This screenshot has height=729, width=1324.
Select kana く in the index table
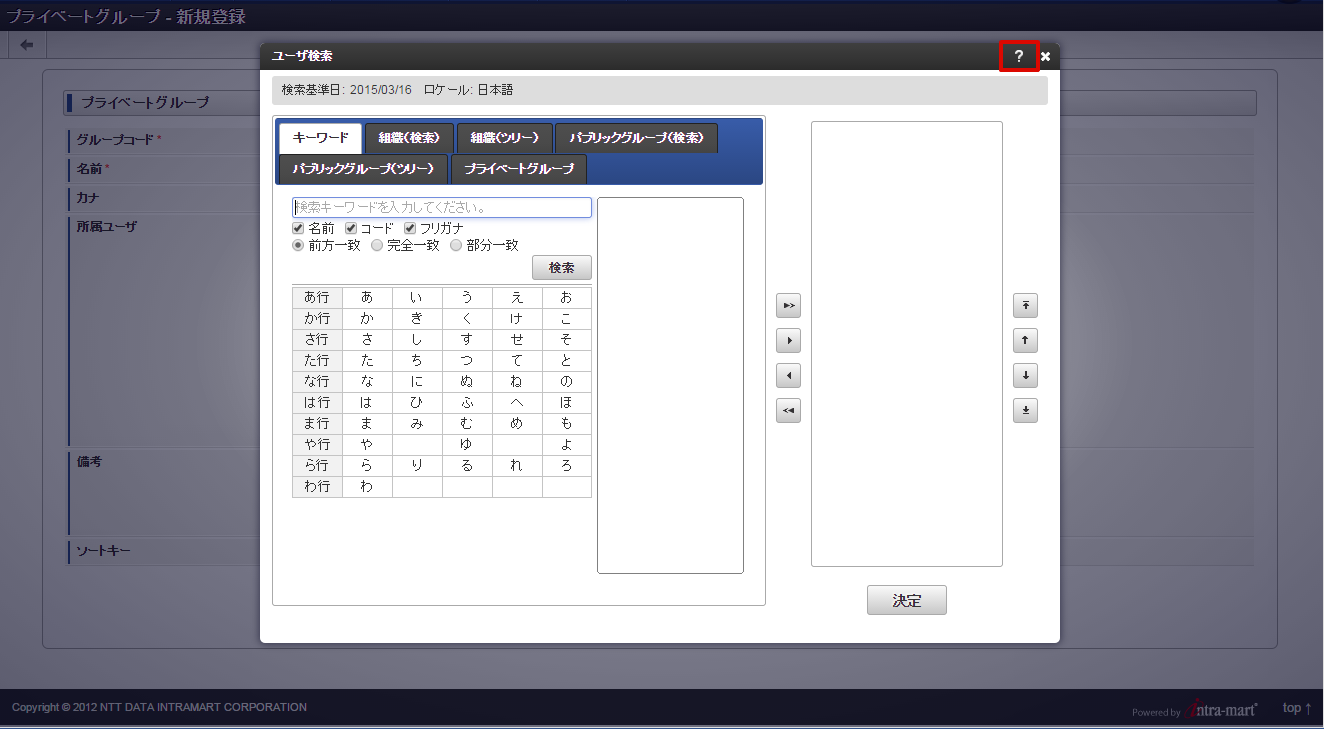pyautogui.click(x=467, y=319)
